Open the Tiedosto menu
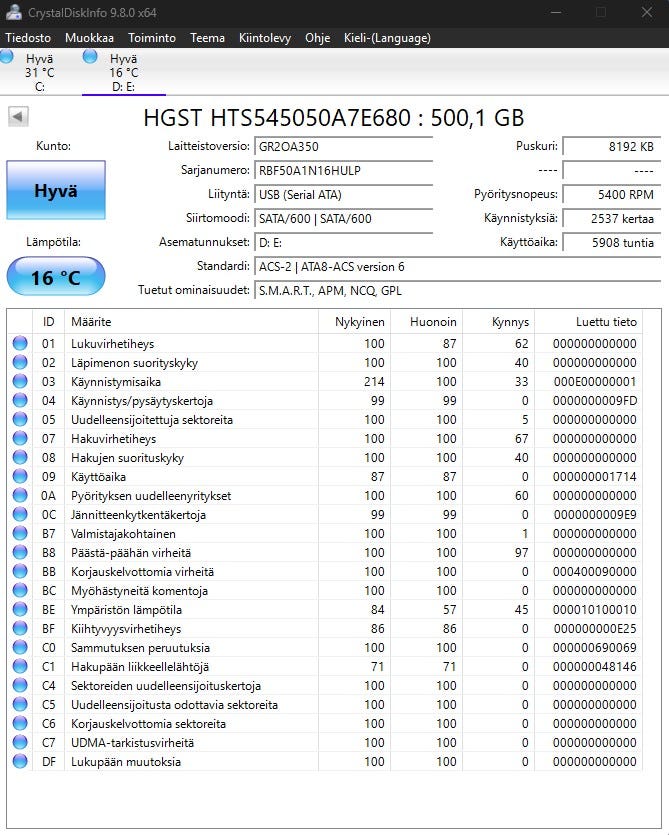 [28, 38]
